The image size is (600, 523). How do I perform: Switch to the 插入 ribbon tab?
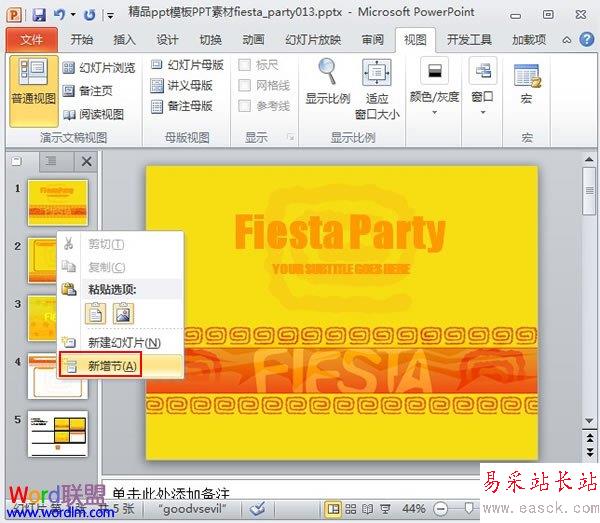pyautogui.click(x=124, y=40)
